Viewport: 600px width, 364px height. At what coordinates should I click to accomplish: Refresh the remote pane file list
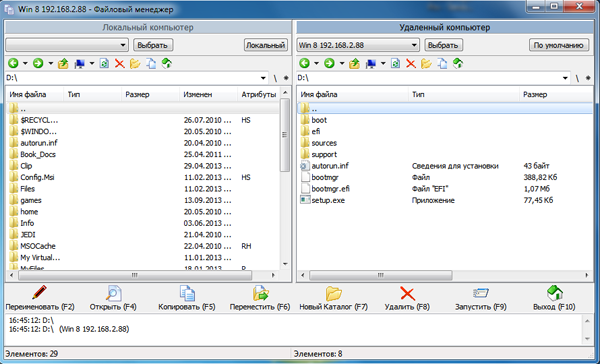[x=395, y=64]
